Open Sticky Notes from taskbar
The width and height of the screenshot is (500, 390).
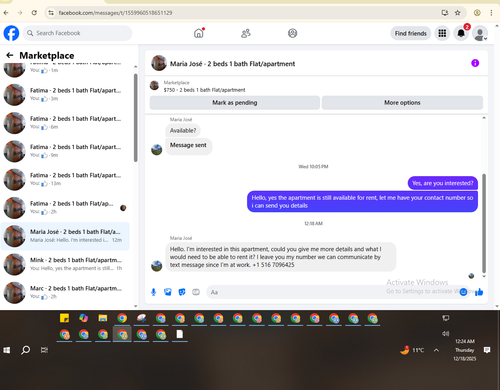tap(64, 318)
